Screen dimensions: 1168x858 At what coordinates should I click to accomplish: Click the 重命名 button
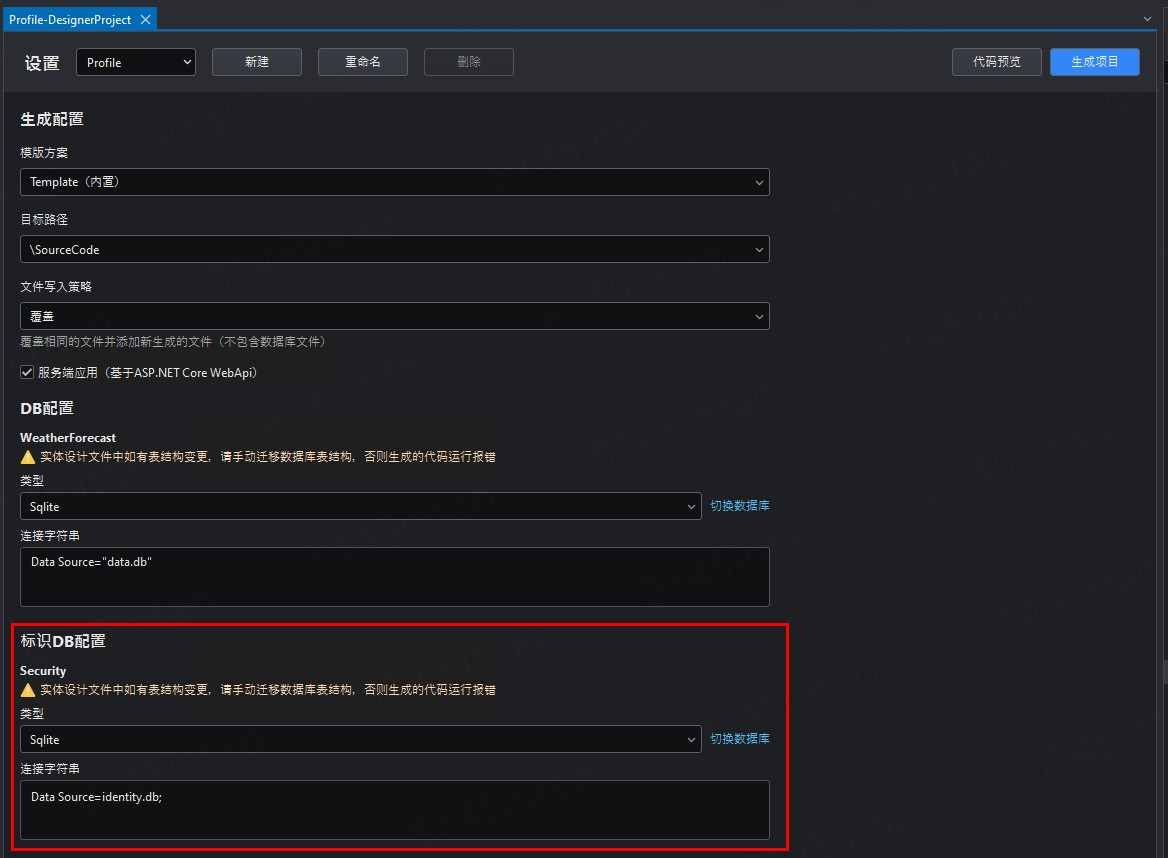(363, 62)
